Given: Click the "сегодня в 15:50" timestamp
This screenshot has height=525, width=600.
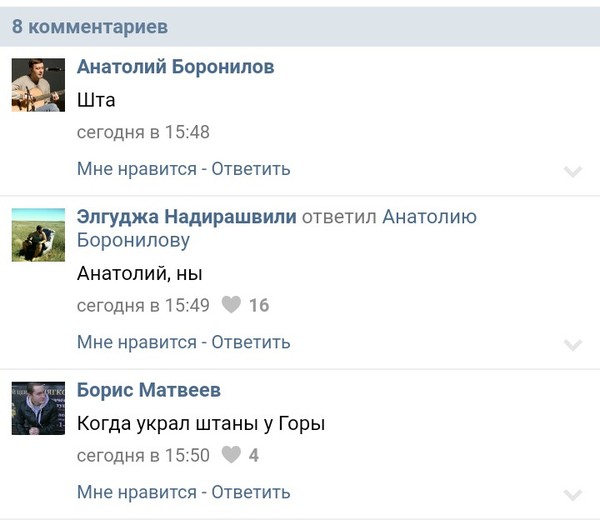Looking at the screenshot, I should (x=143, y=455).
